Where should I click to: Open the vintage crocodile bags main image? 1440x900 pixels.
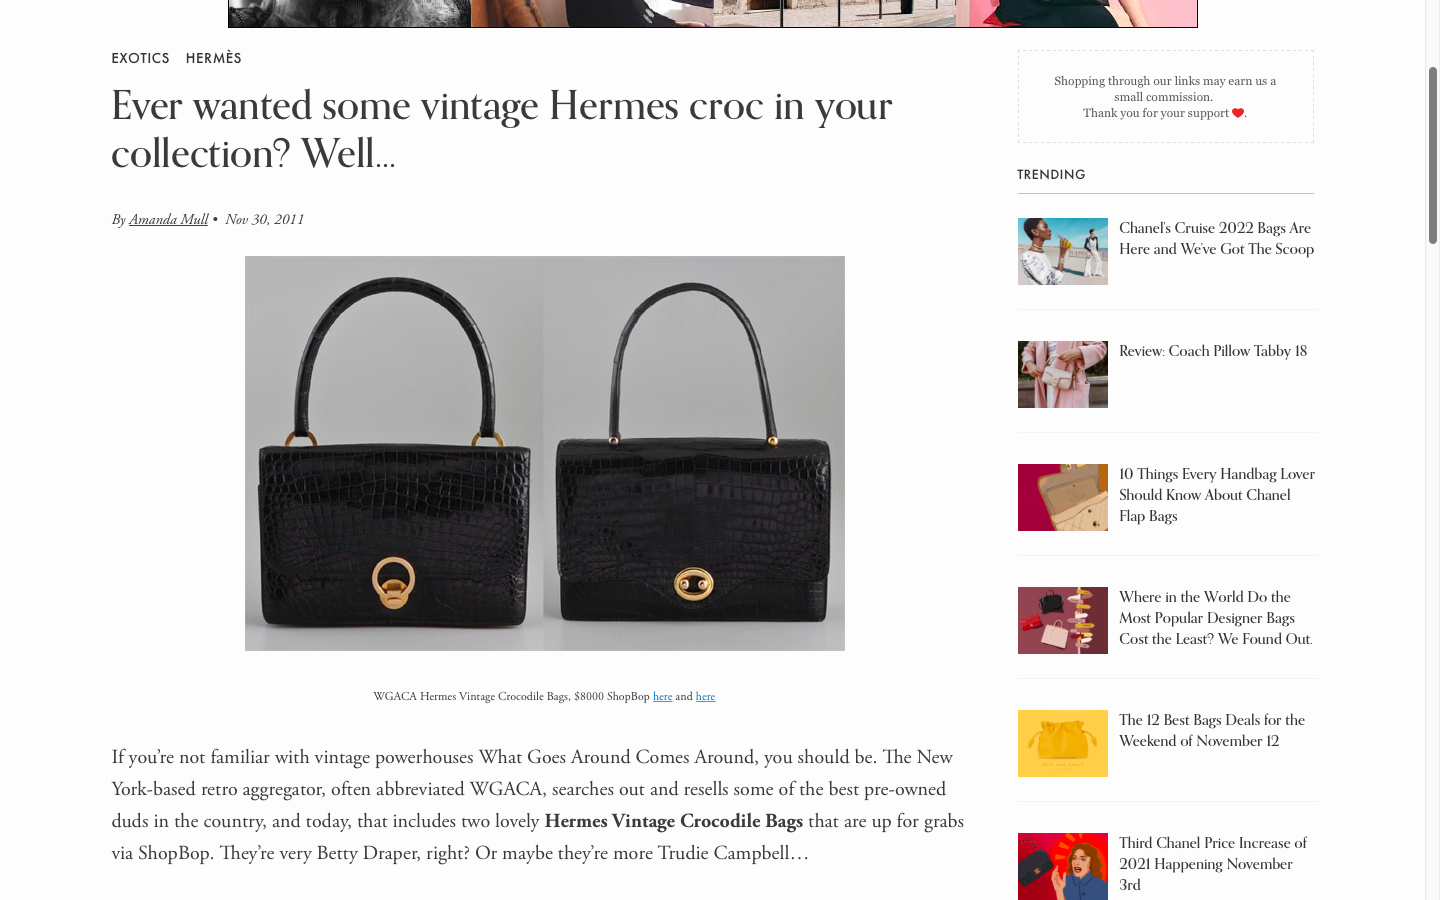tap(545, 453)
